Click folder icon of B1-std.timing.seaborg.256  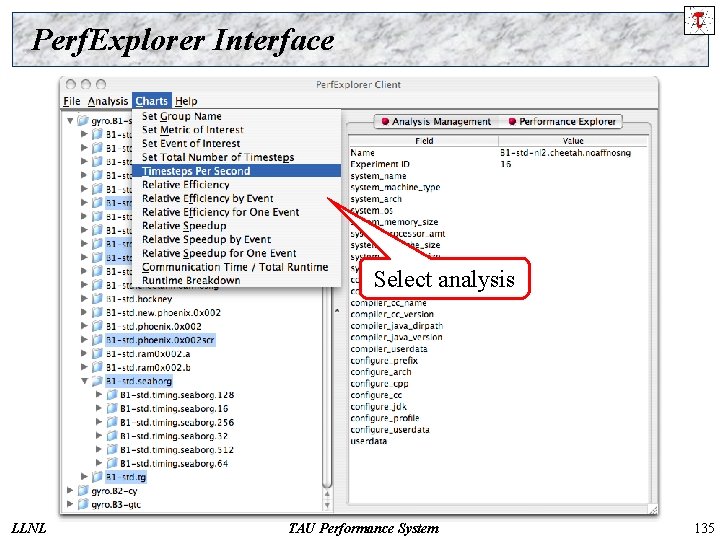pos(112,422)
